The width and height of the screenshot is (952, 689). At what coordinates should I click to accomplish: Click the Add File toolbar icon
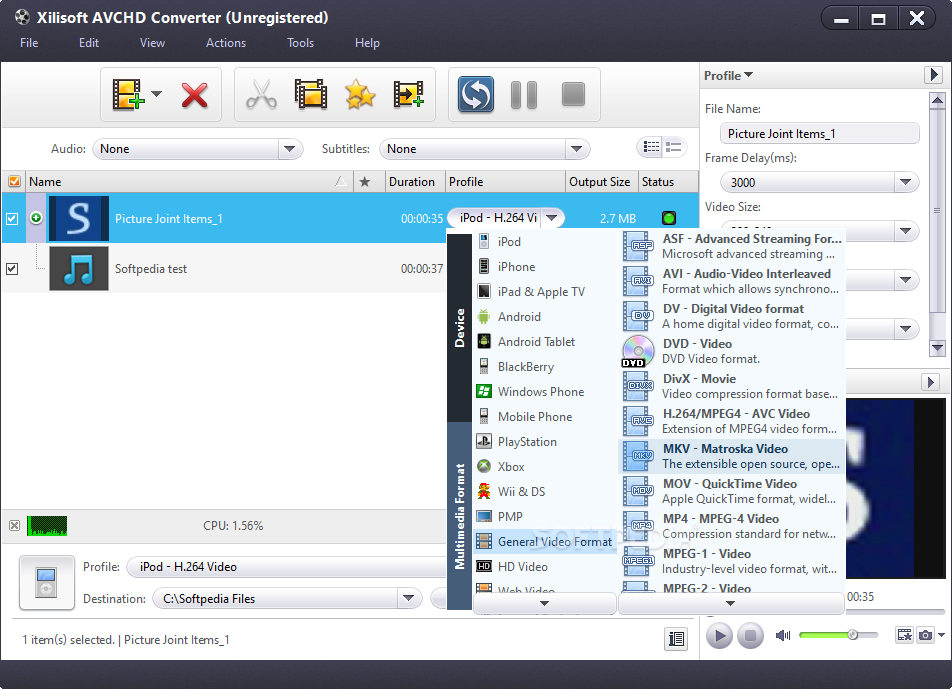[x=128, y=94]
